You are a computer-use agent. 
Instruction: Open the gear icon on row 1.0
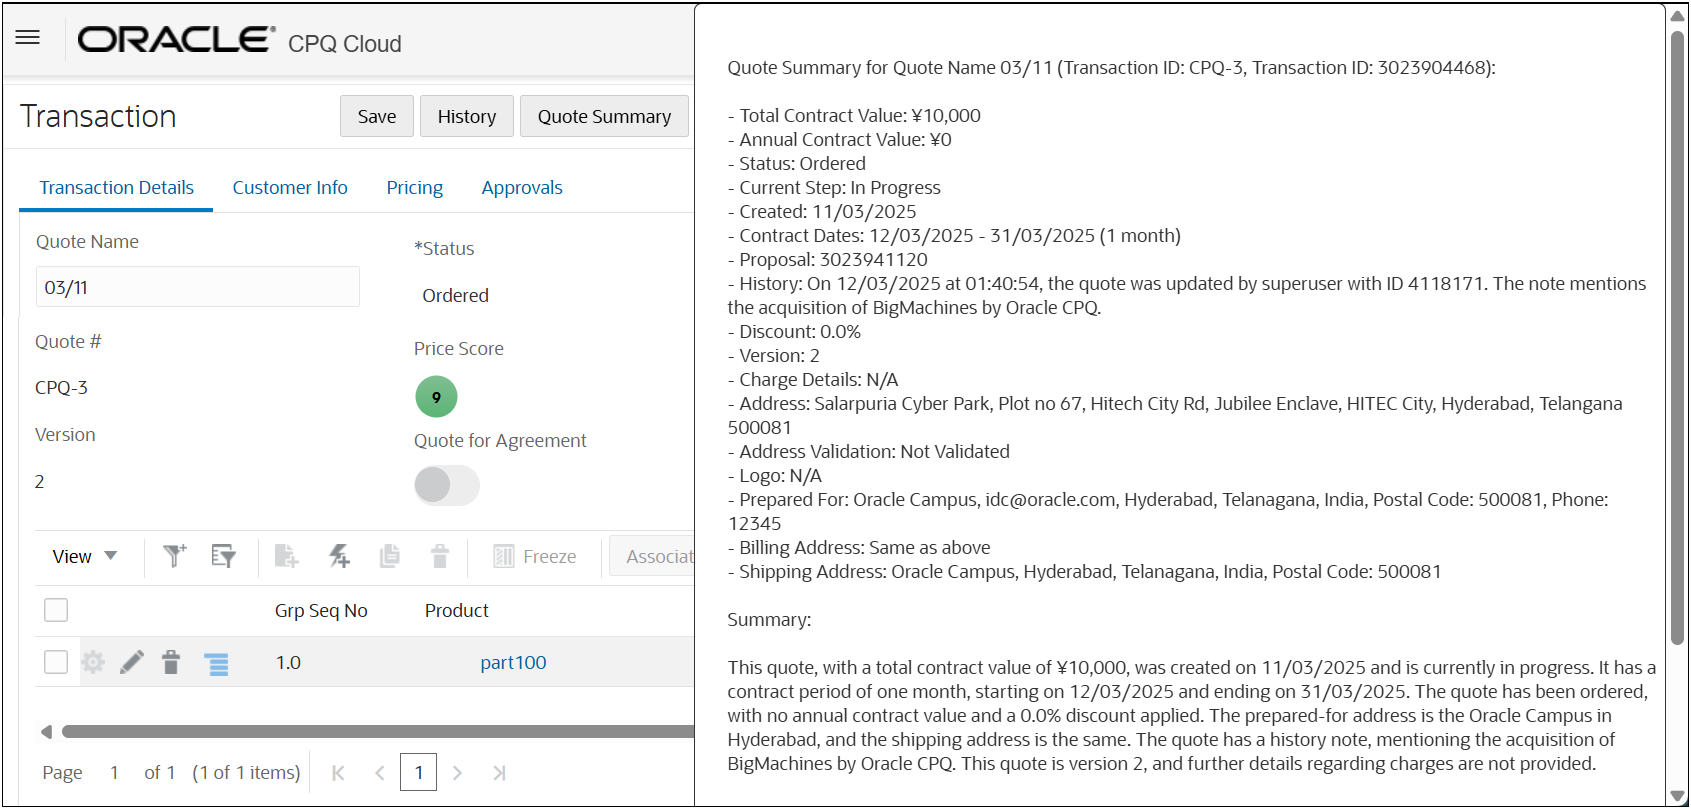coord(93,662)
